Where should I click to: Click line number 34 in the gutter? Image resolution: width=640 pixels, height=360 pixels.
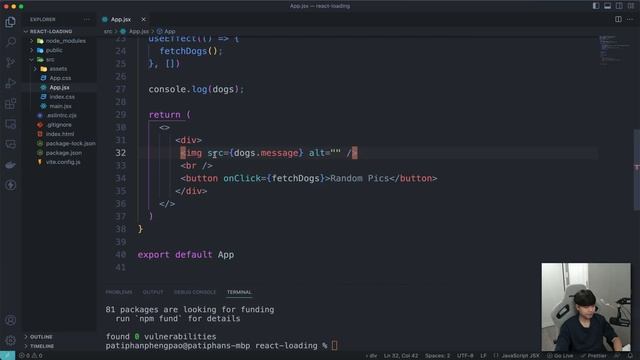120,178
